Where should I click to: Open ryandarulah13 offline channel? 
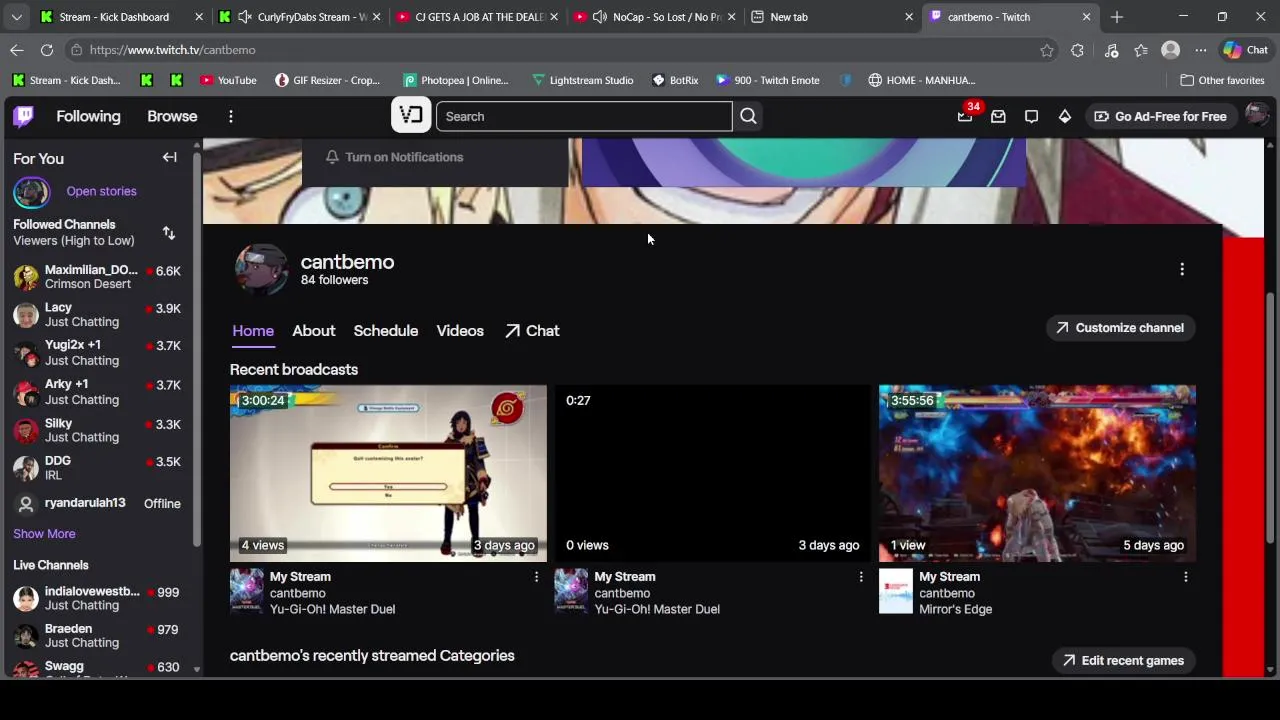(97, 503)
